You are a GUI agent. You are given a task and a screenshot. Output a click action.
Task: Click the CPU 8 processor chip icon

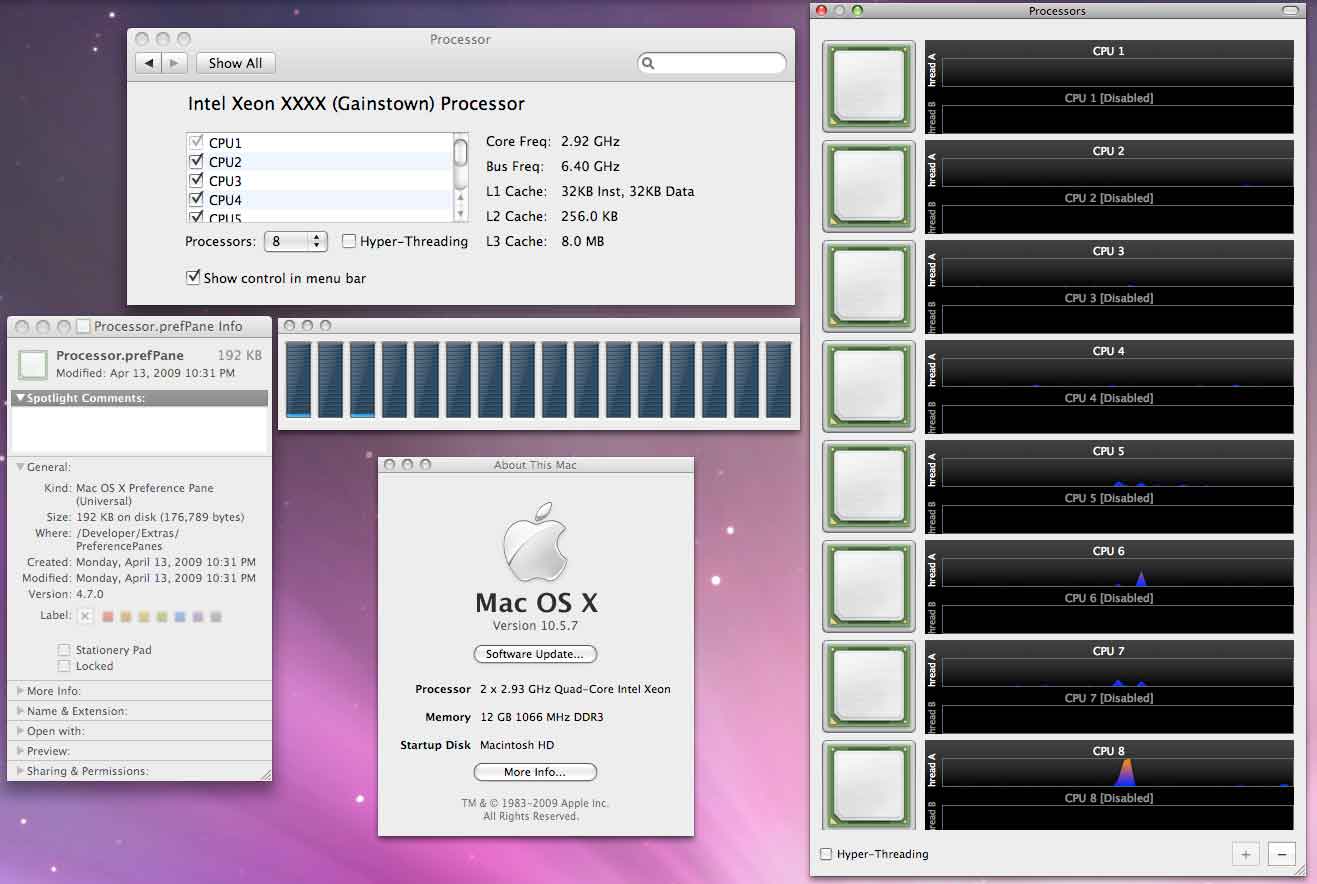point(868,786)
